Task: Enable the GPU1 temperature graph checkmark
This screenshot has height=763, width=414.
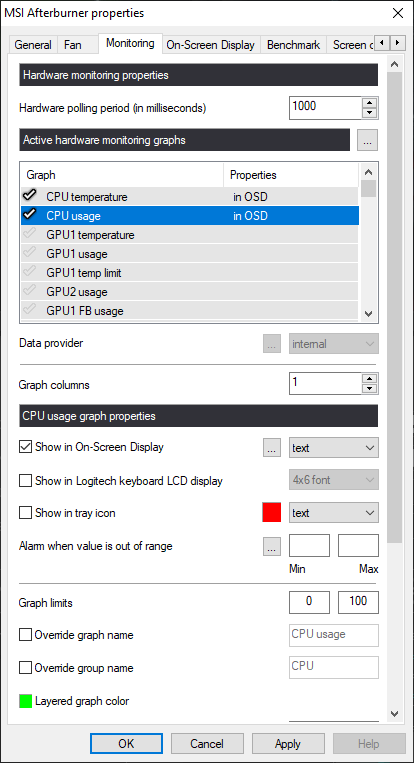Action: point(30,235)
